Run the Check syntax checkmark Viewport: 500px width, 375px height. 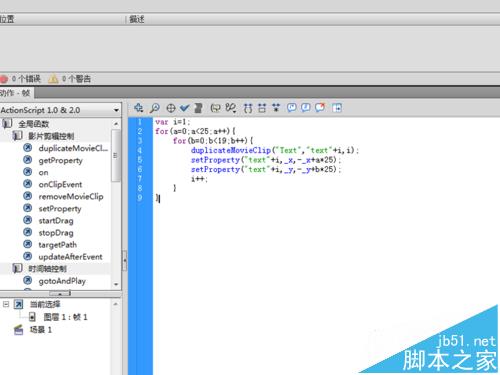[x=184, y=108]
